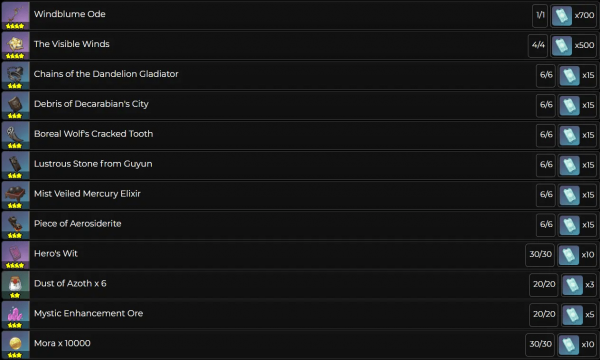The height and width of the screenshot is (360, 600).
Task: Click the Hero's Wit book icon
Action: tap(15, 255)
